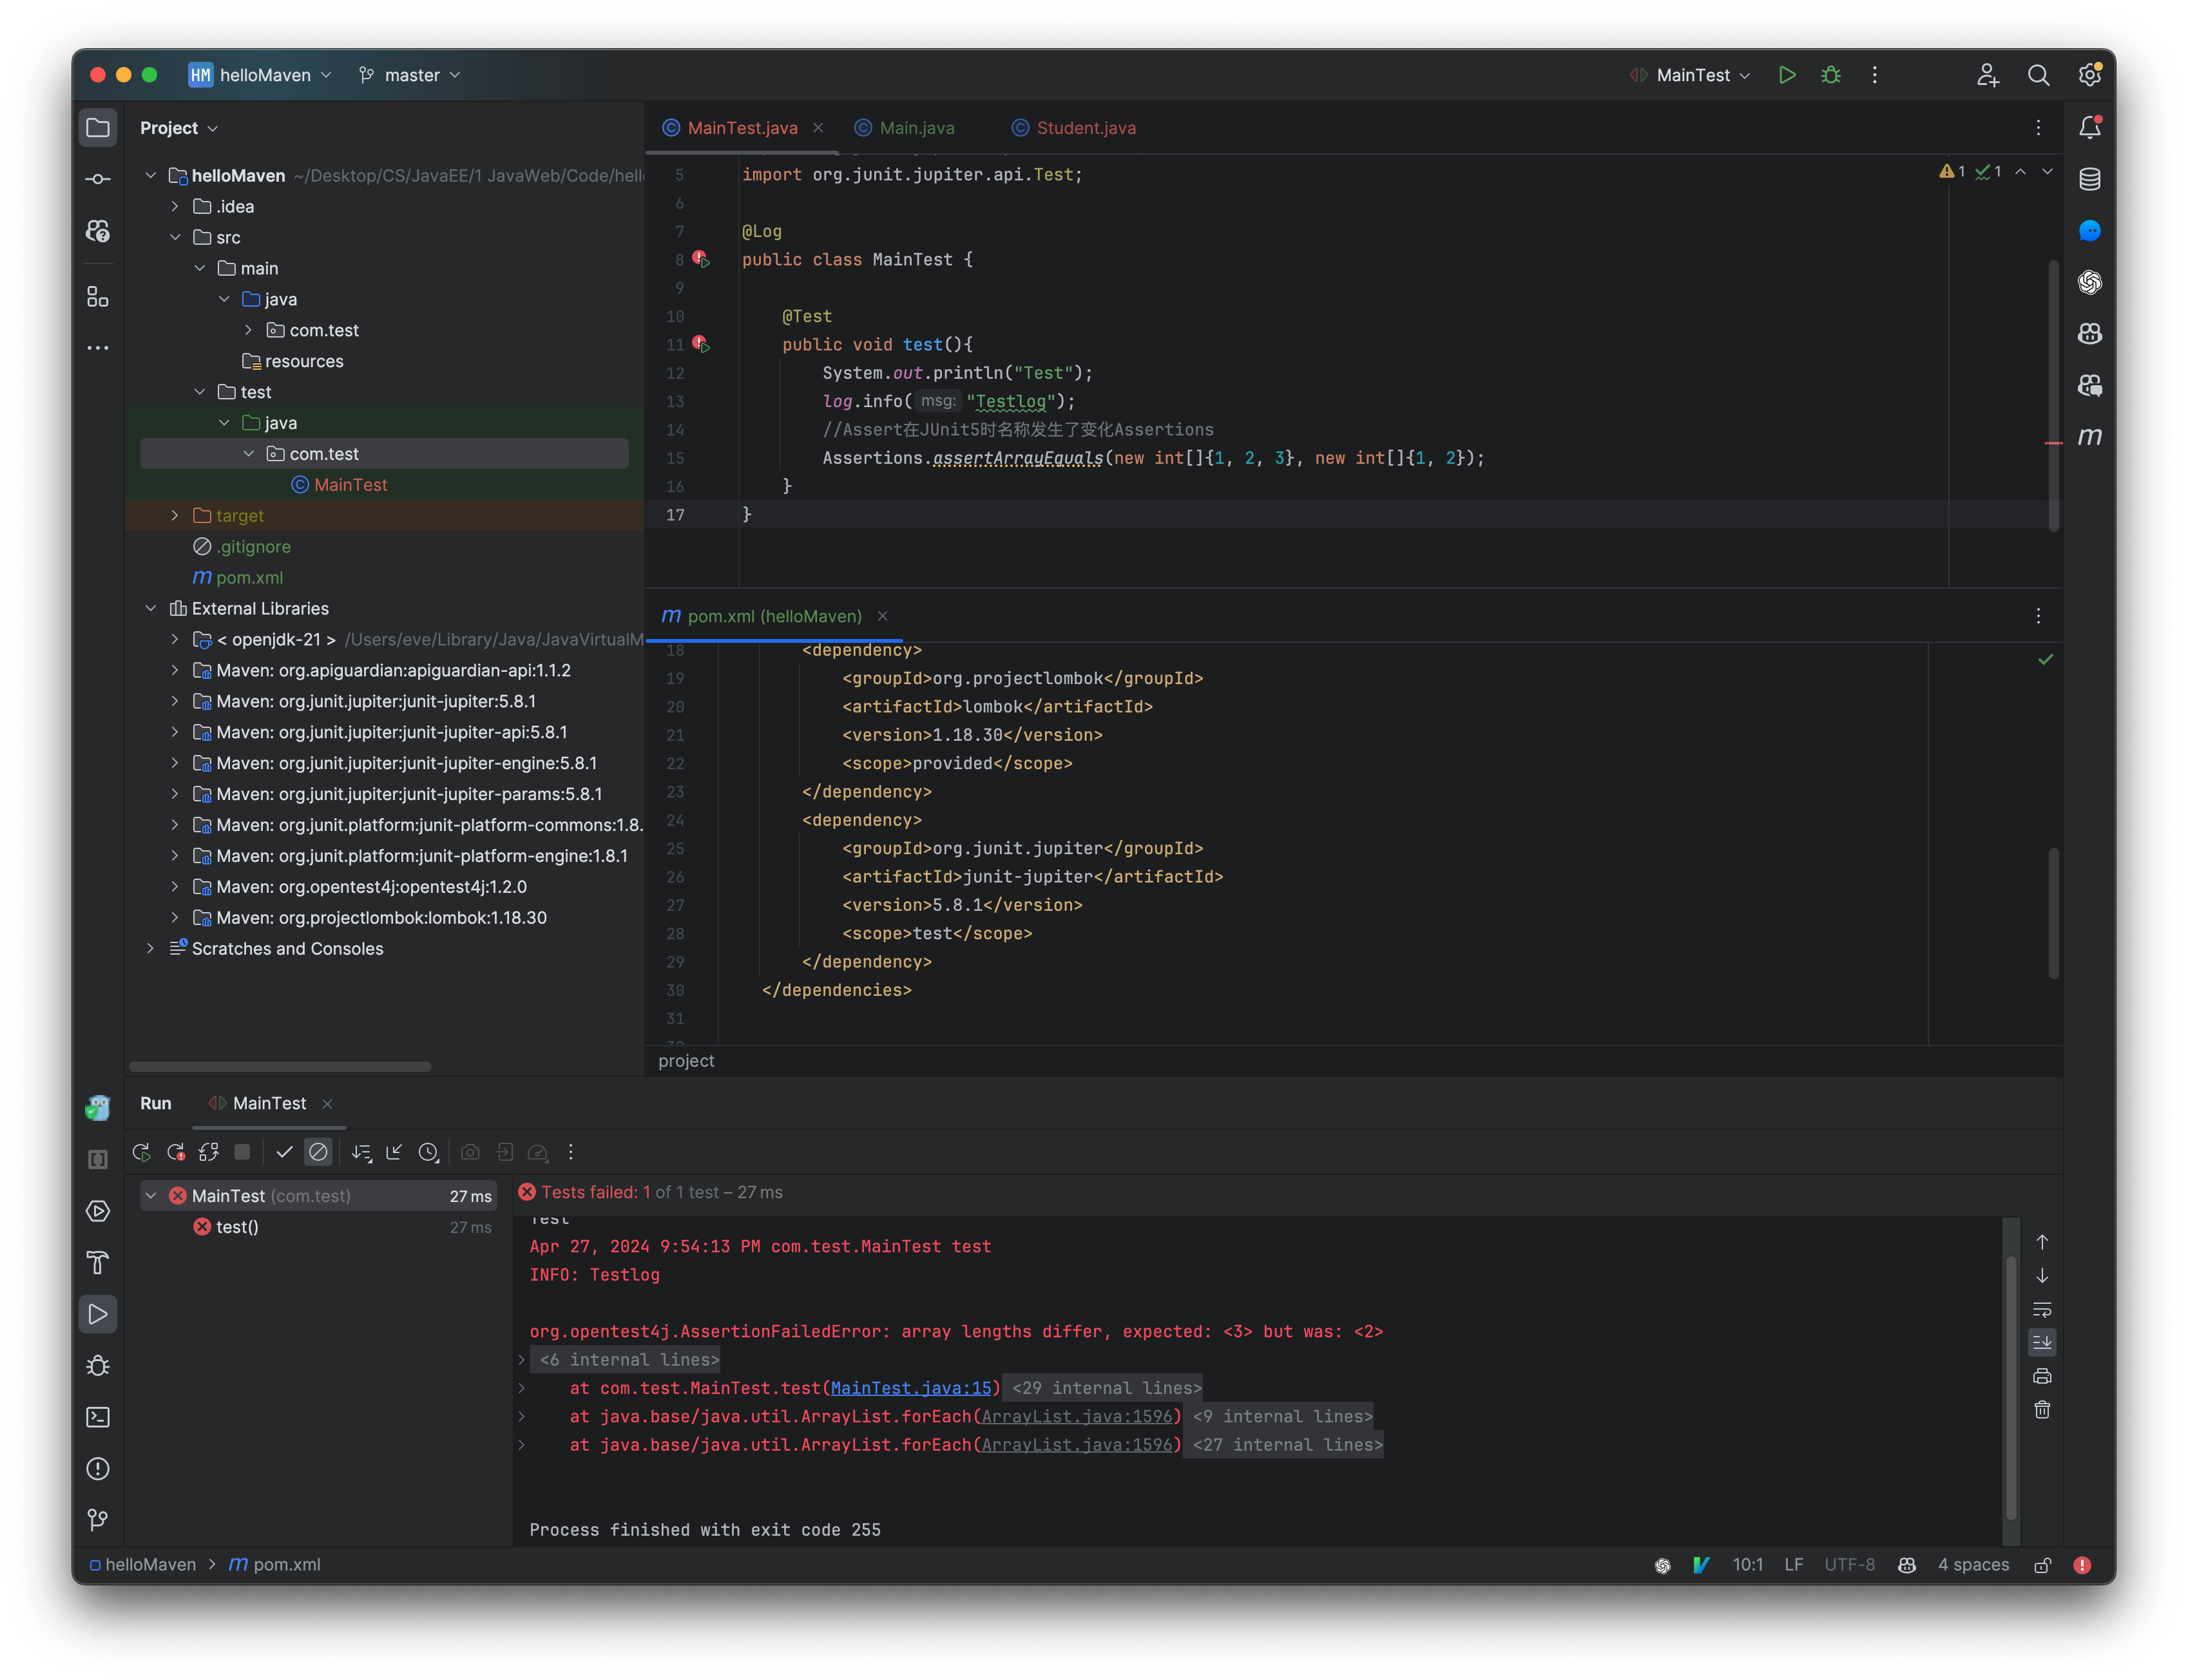
Task: Toggle the Show Passed tests filter
Action: (284, 1152)
